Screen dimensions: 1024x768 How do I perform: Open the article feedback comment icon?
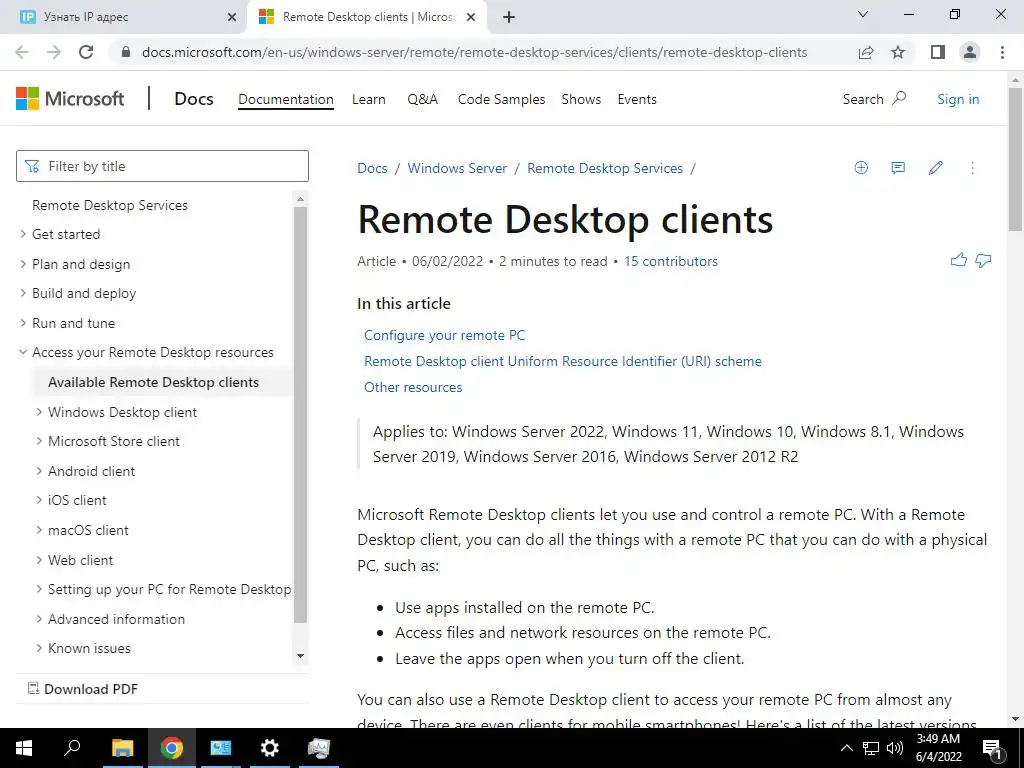898,168
